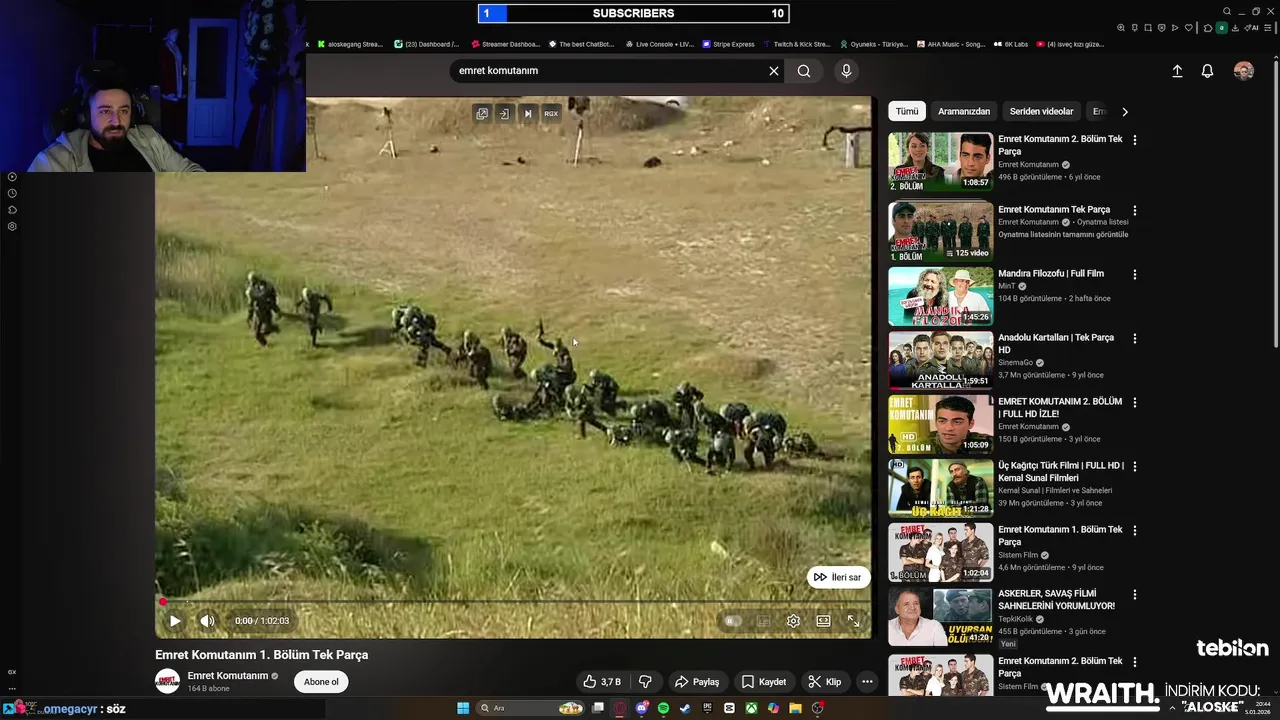Image resolution: width=1280 pixels, height=720 pixels.
Task: Open the Twitch & Kick Stre... bookmark
Action: click(x=796, y=44)
